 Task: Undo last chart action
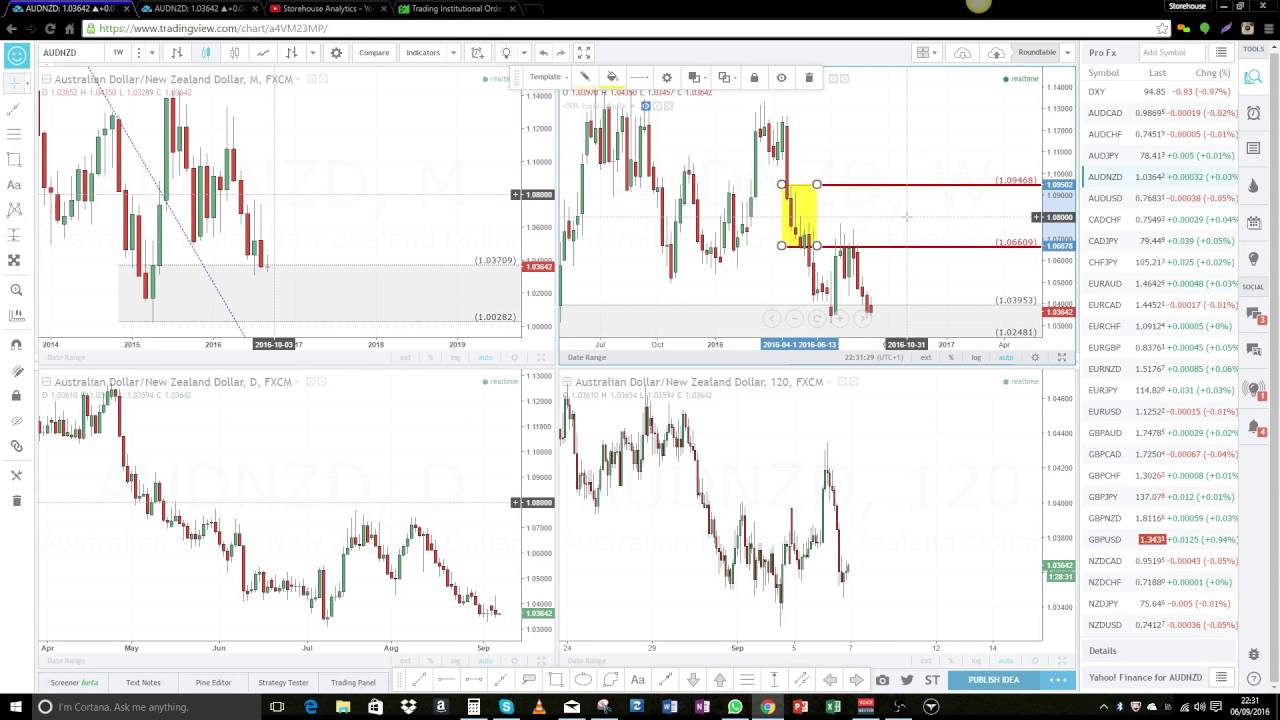coord(543,52)
